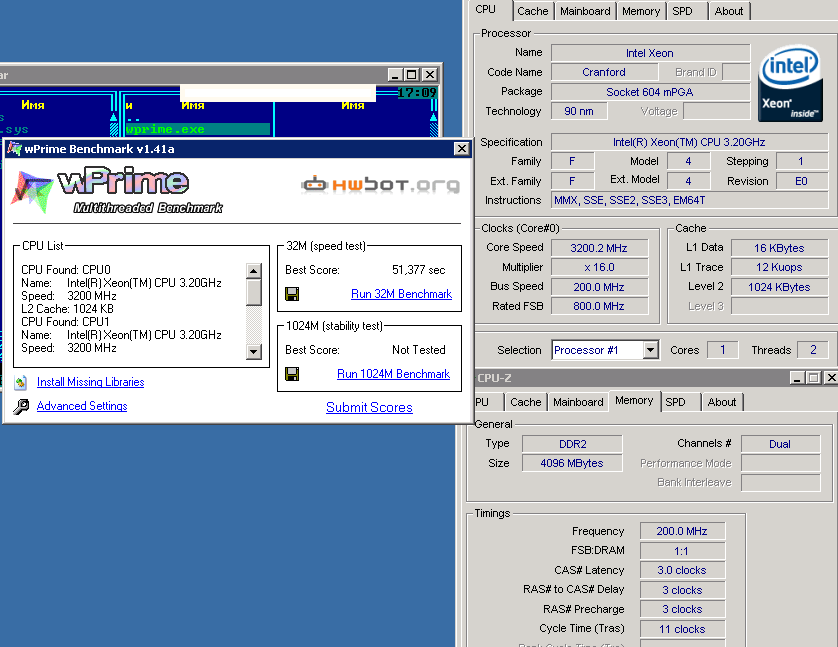Viewport: 838px width, 647px height.
Task: Click the Multiplier value x 16.0
Action: coord(599,267)
